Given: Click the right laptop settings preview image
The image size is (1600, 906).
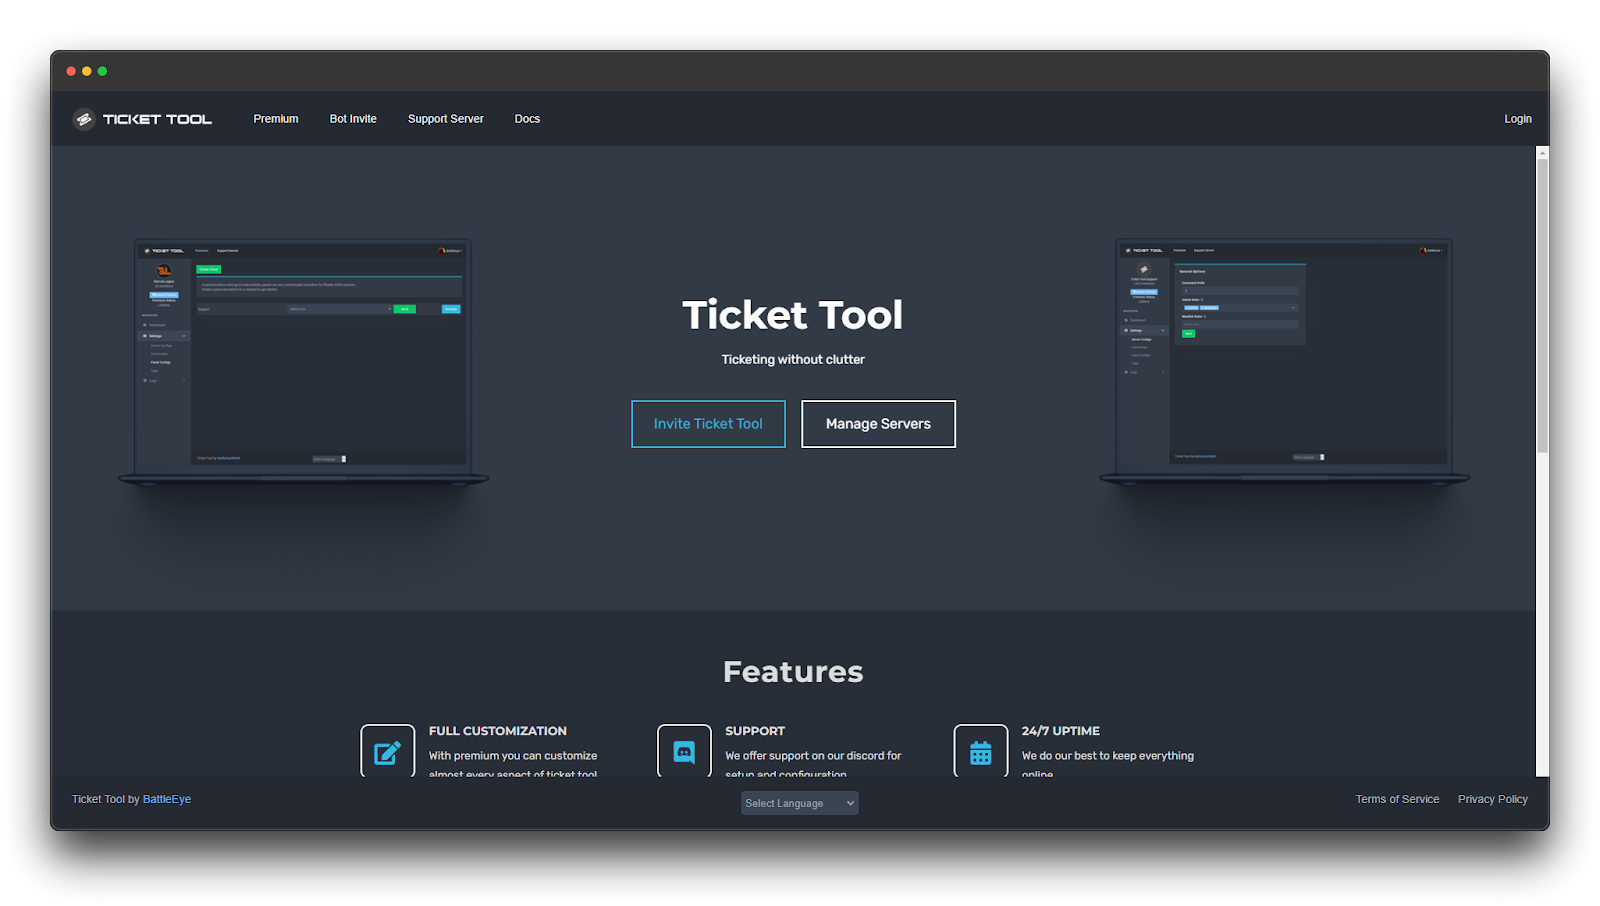Looking at the screenshot, I should pos(1284,363).
